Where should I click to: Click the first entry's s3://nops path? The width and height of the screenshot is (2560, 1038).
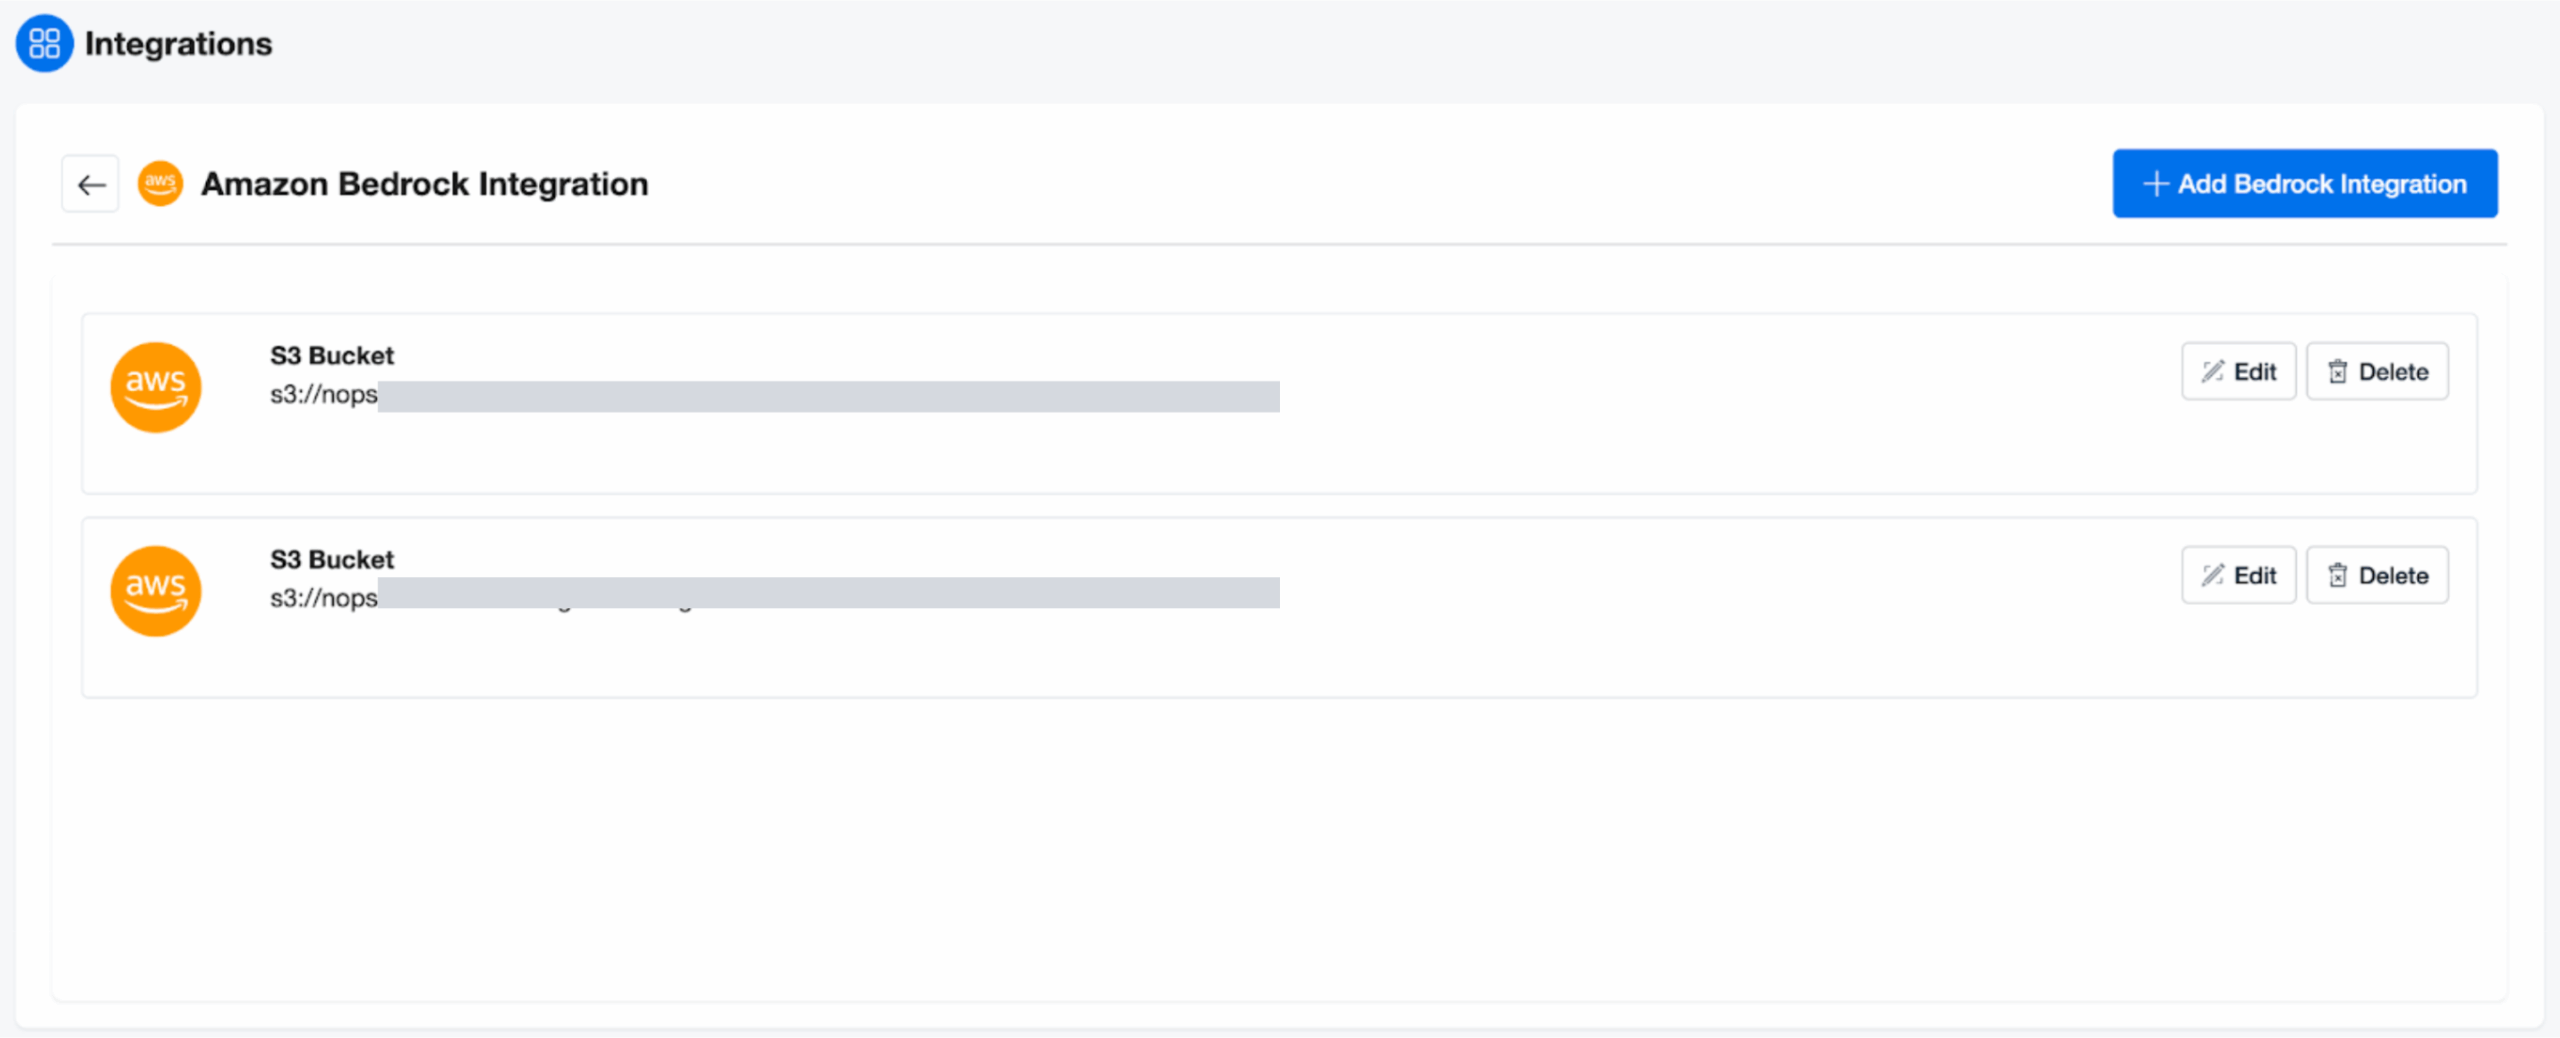324,395
